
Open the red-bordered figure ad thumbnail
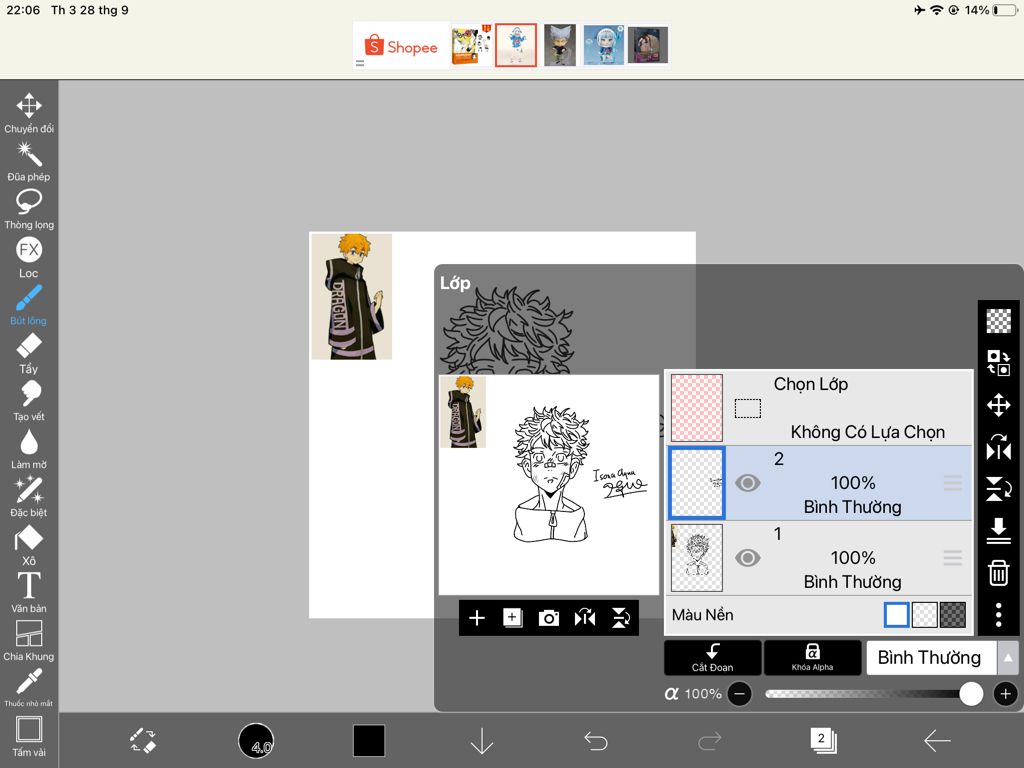pos(516,45)
